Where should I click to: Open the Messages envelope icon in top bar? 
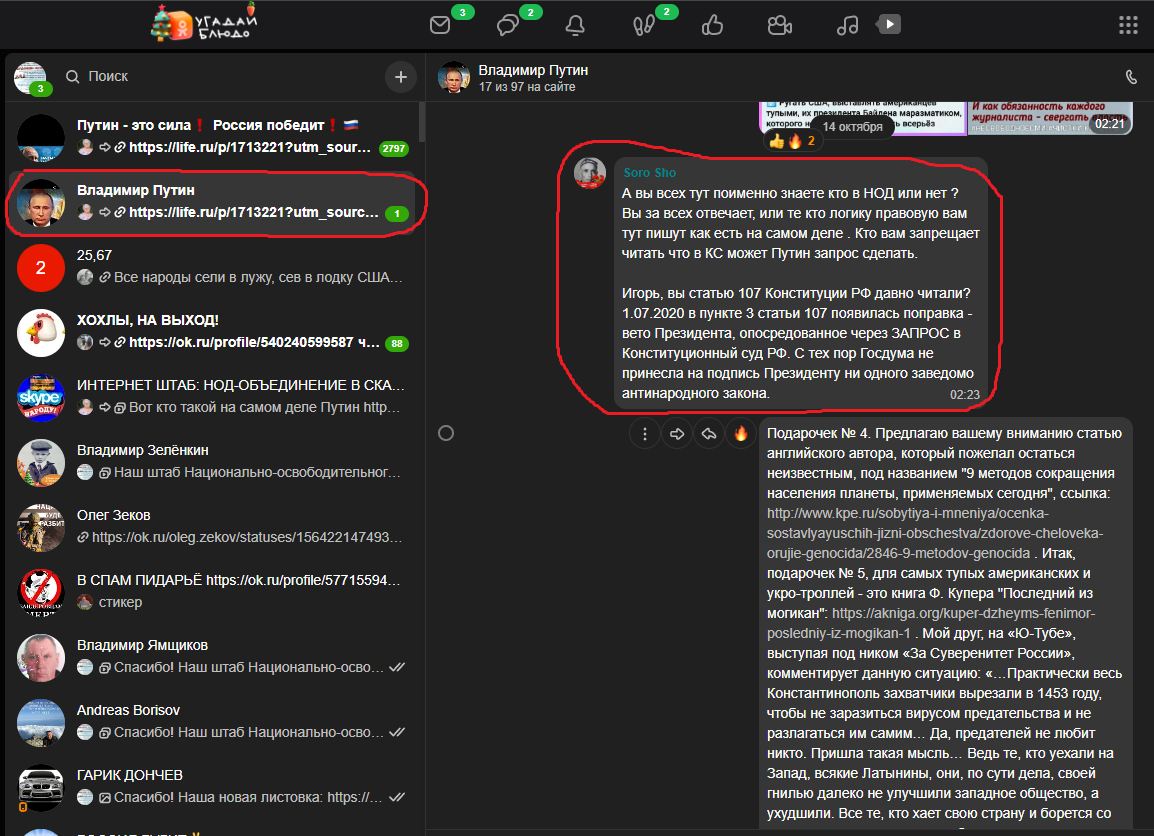pos(440,25)
